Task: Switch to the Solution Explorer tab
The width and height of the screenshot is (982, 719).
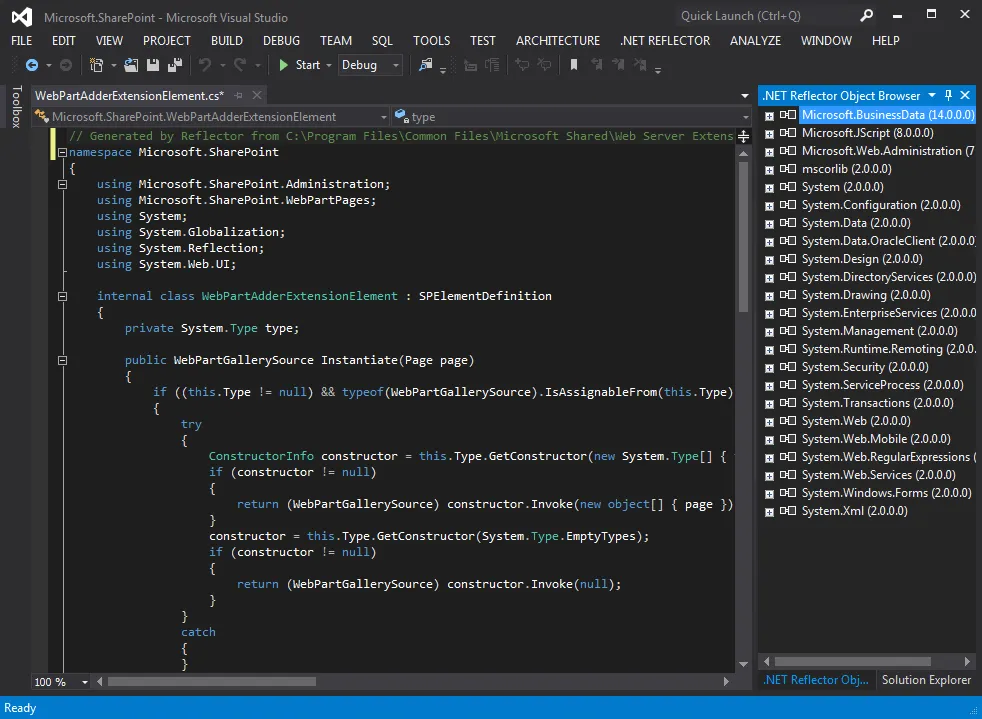Action: pos(926,680)
